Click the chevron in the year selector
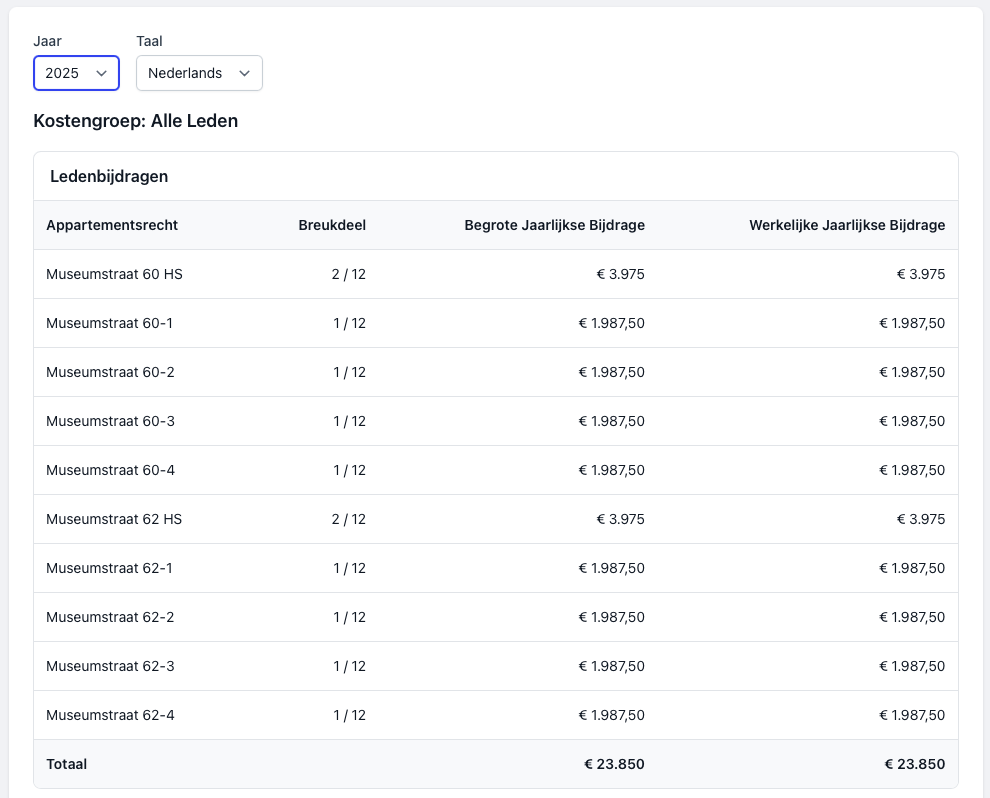This screenshot has width=990, height=798. [101, 73]
